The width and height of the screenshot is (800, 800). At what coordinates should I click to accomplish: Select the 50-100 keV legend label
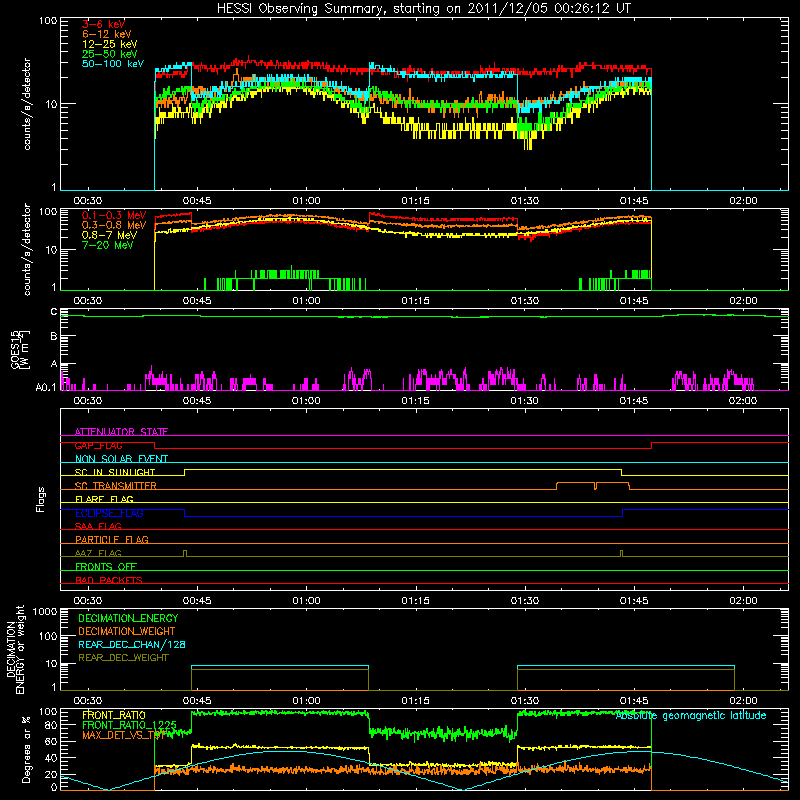[113, 64]
